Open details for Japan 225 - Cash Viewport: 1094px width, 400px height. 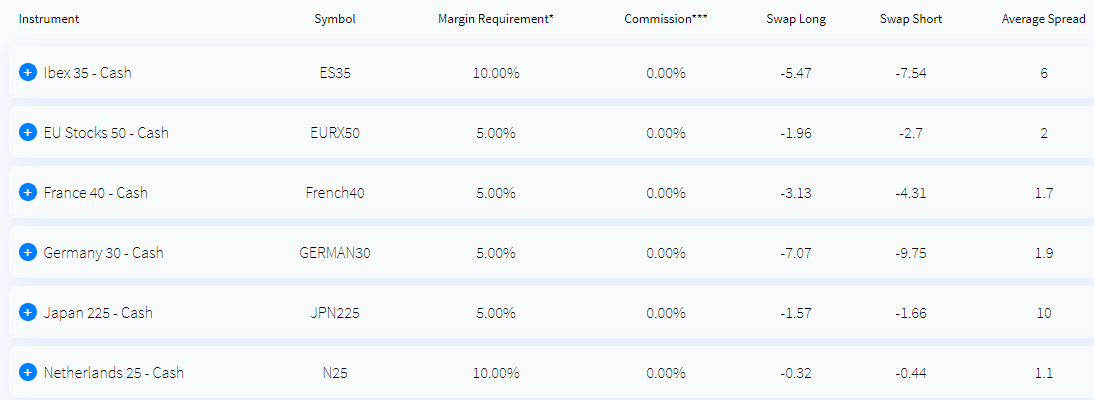point(27,313)
